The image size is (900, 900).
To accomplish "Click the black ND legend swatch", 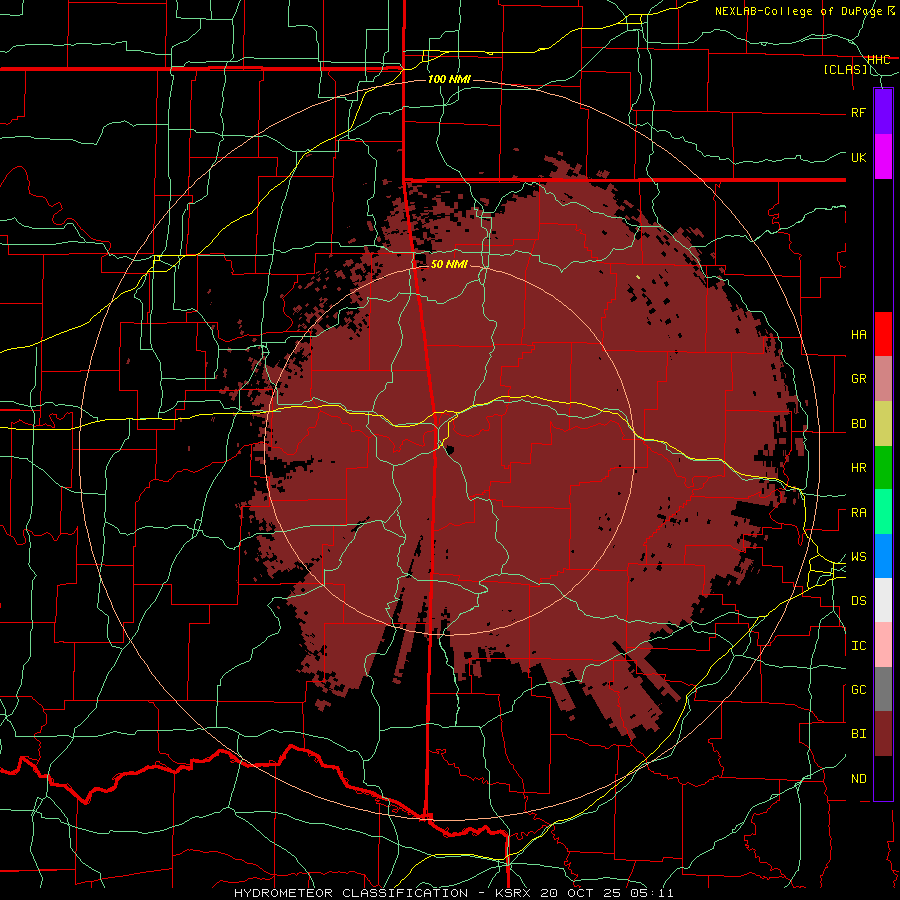I will point(883,778).
